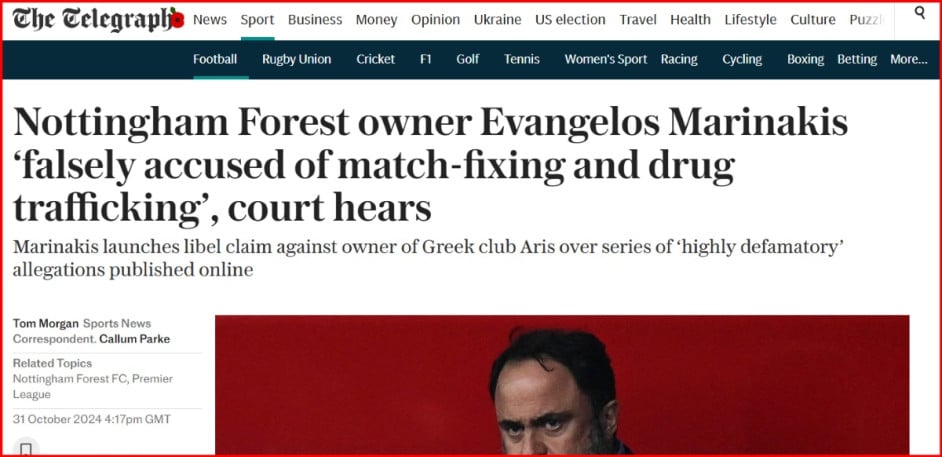Open the Cricket sport page
Viewport: 942px width, 457px height.
click(376, 59)
